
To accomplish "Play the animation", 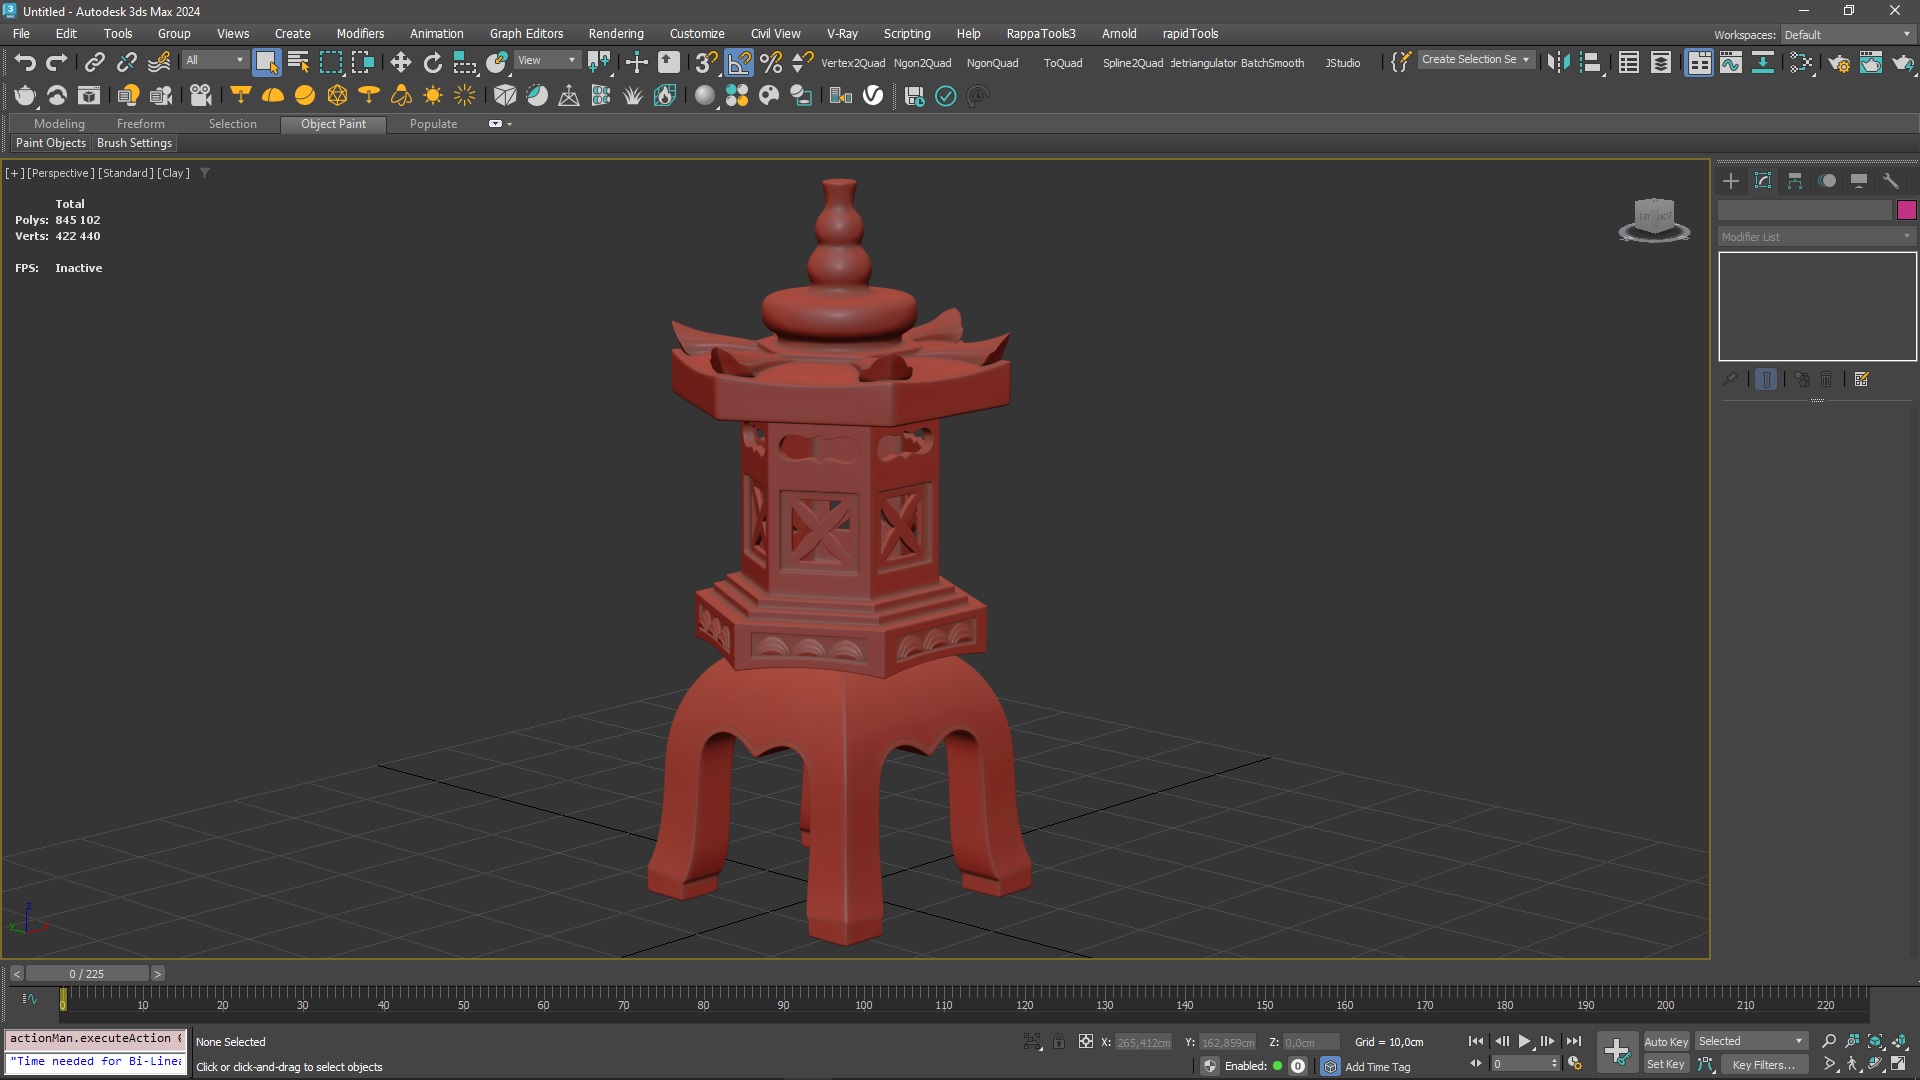I will pos(1524,1041).
